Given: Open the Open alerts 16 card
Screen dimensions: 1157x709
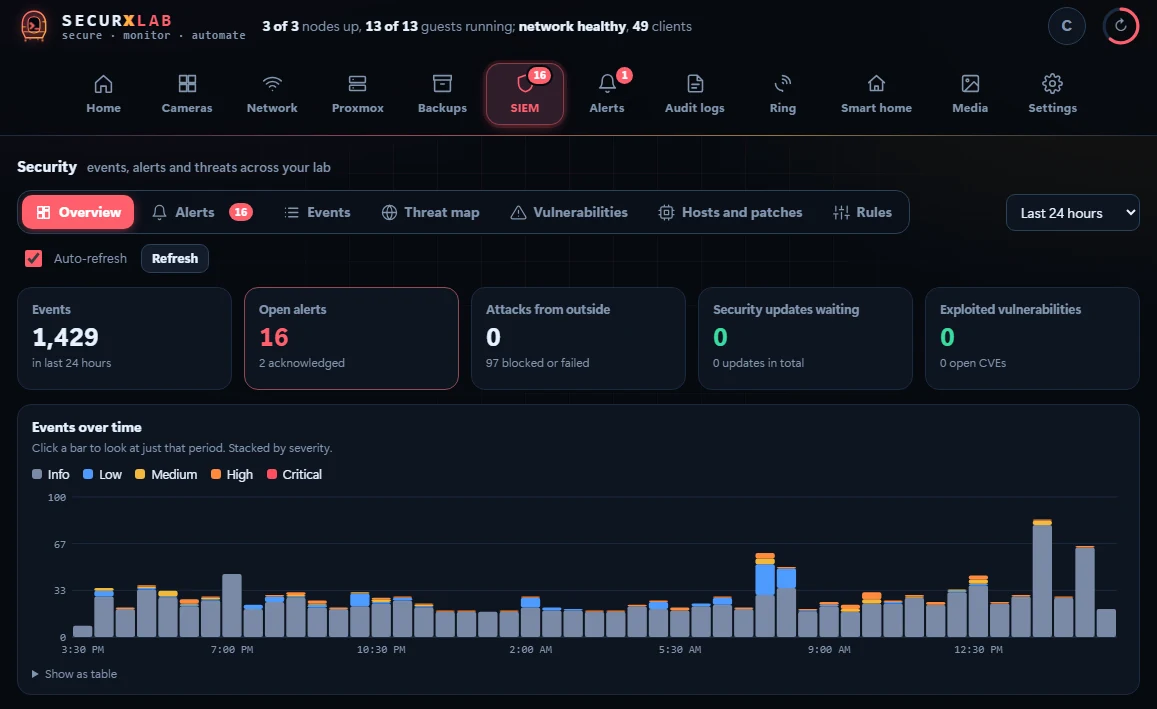Looking at the screenshot, I should click(x=351, y=339).
